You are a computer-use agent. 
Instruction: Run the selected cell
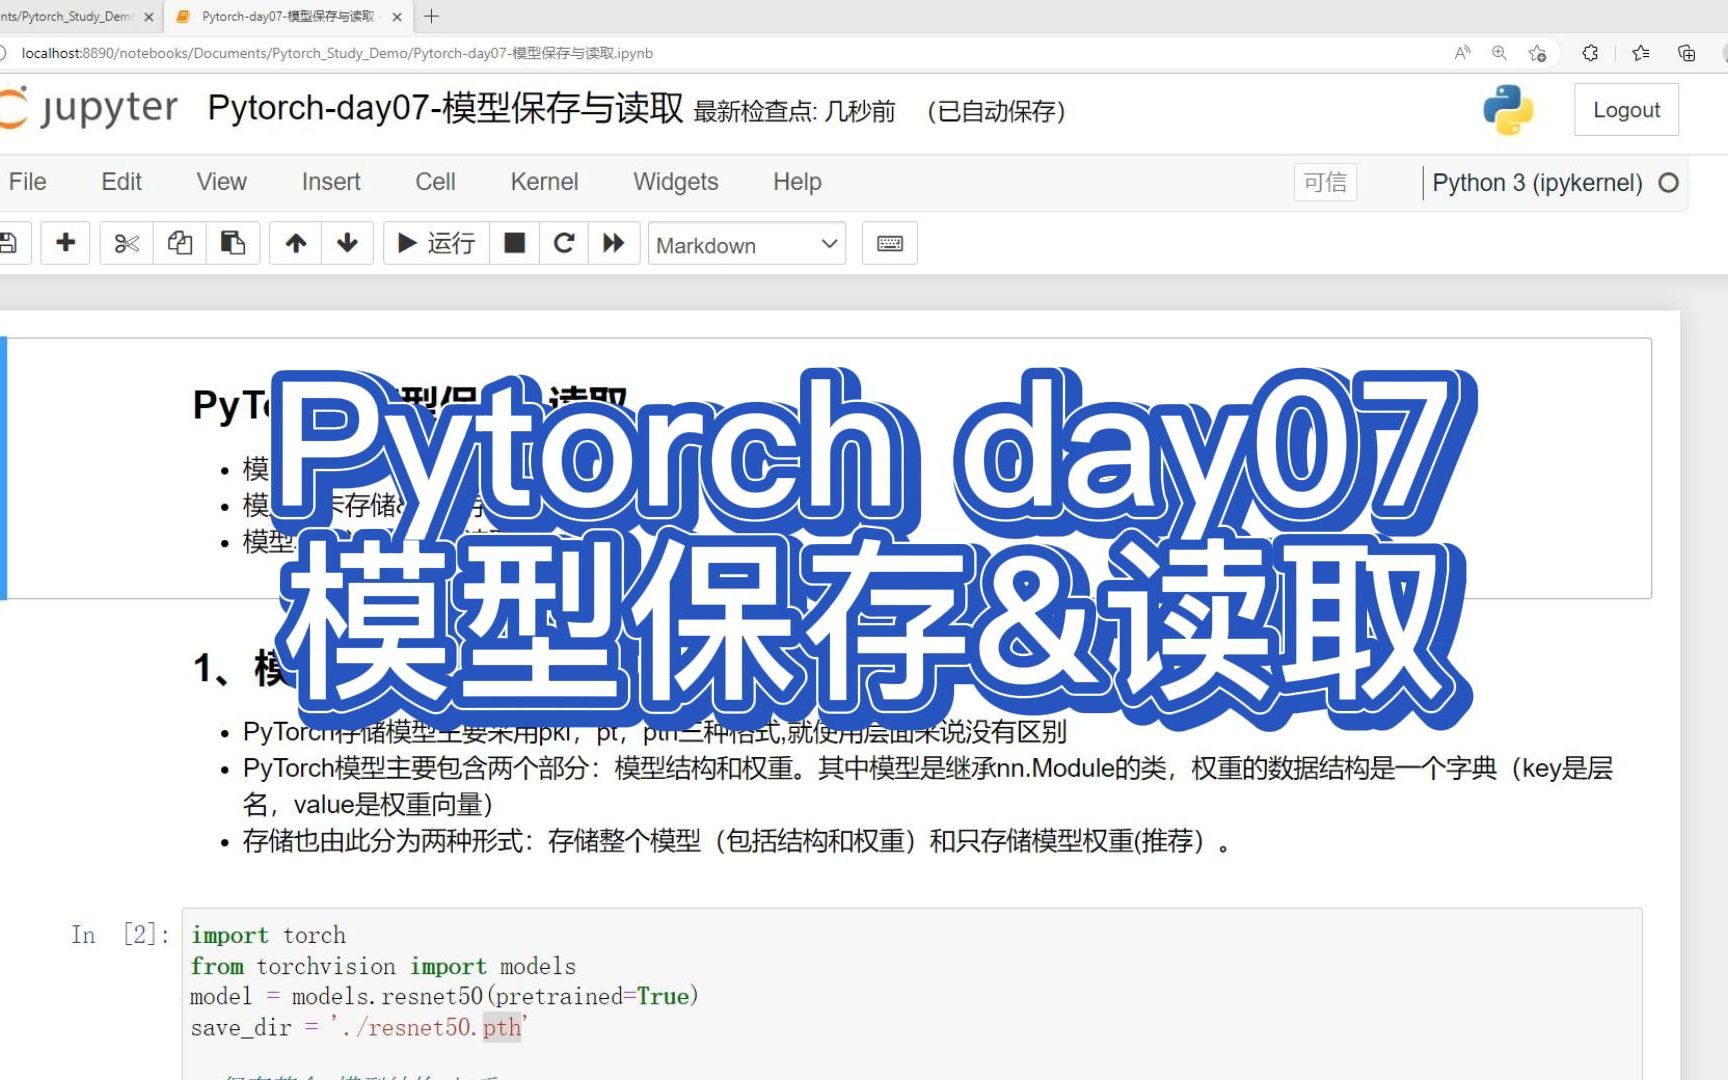[x=434, y=243]
